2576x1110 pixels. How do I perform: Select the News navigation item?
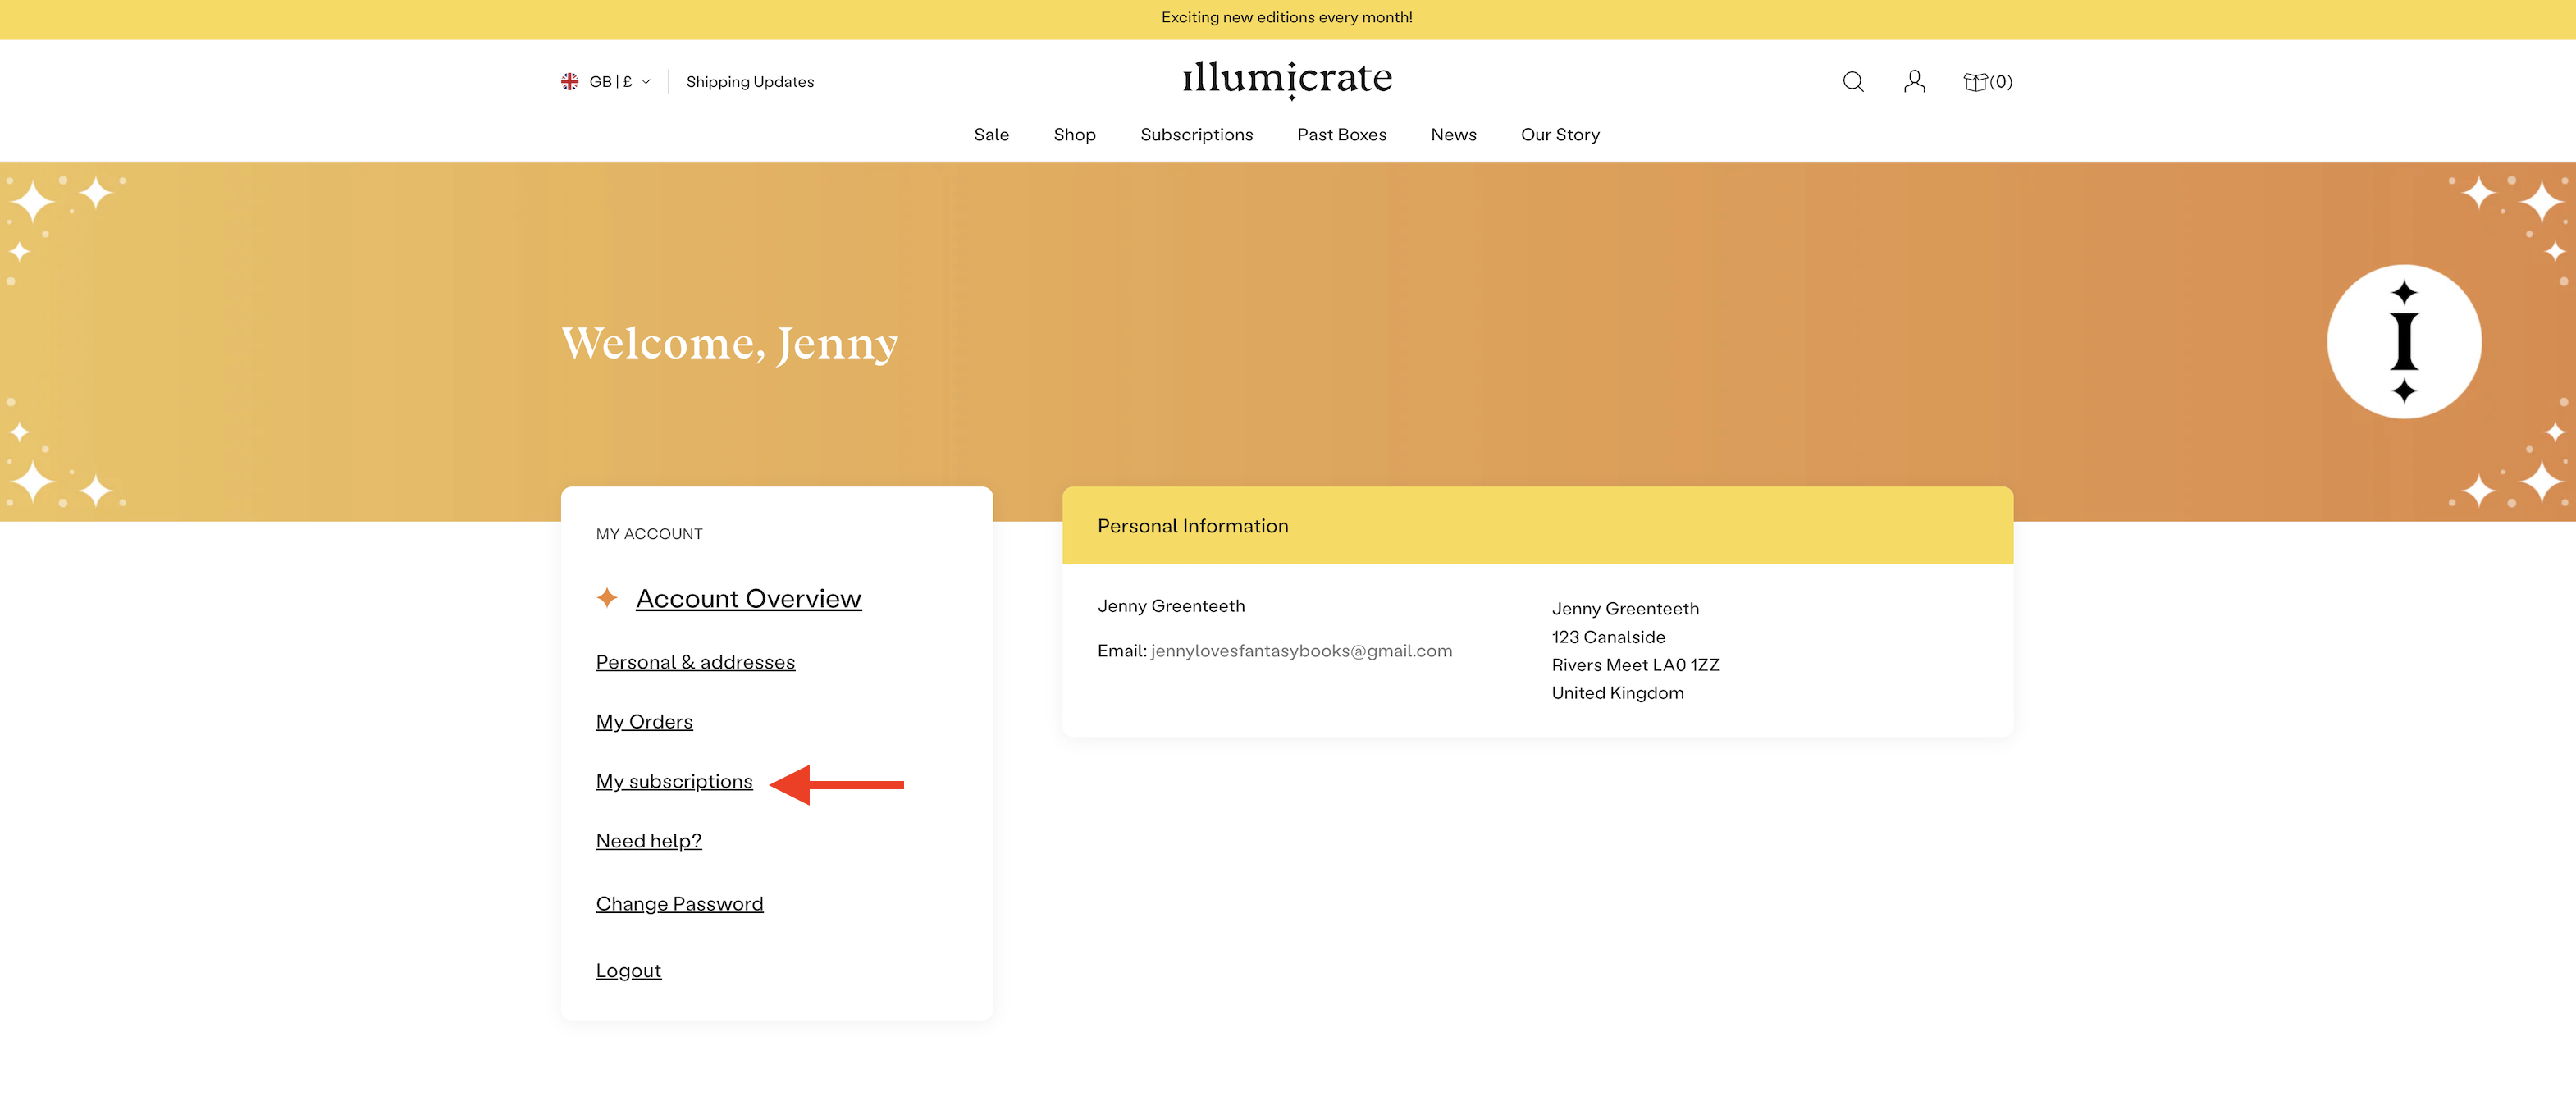tap(1453, 135)
